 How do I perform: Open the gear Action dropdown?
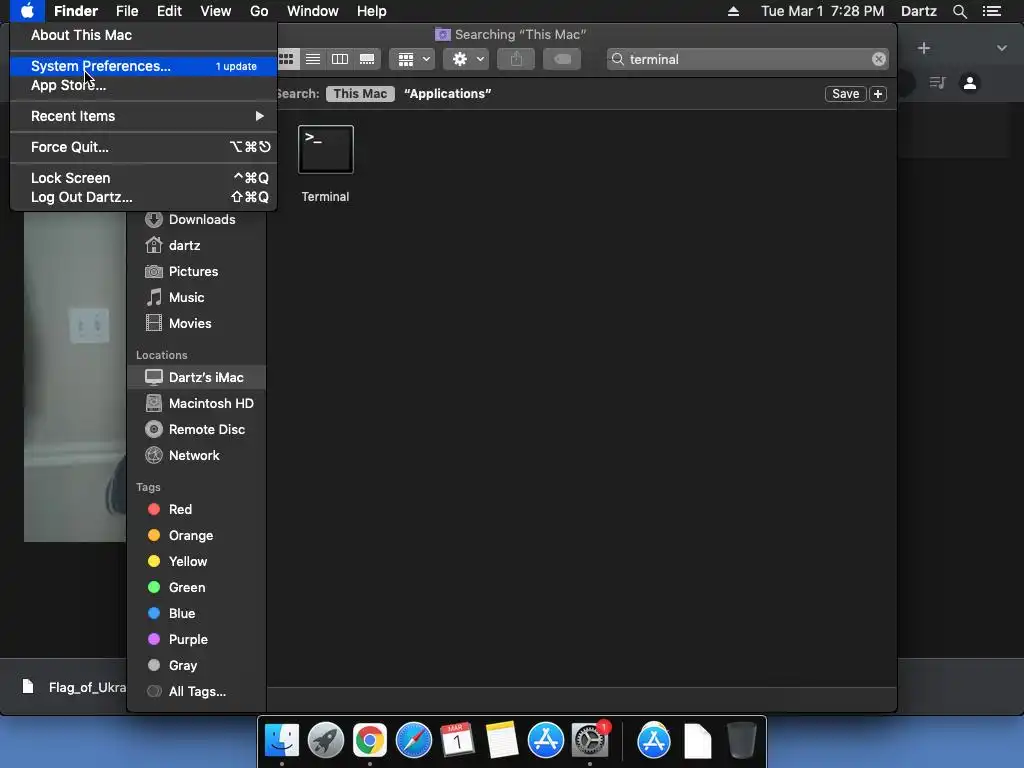(466, 59)
